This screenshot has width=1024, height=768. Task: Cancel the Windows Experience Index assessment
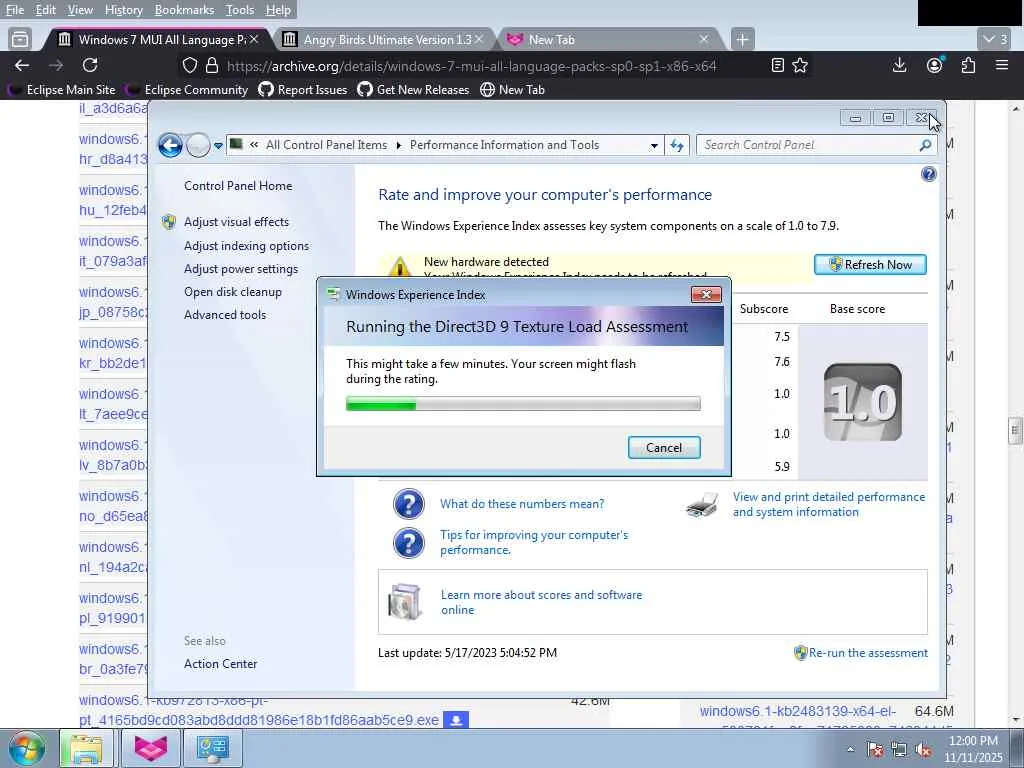tap(664, 447)
